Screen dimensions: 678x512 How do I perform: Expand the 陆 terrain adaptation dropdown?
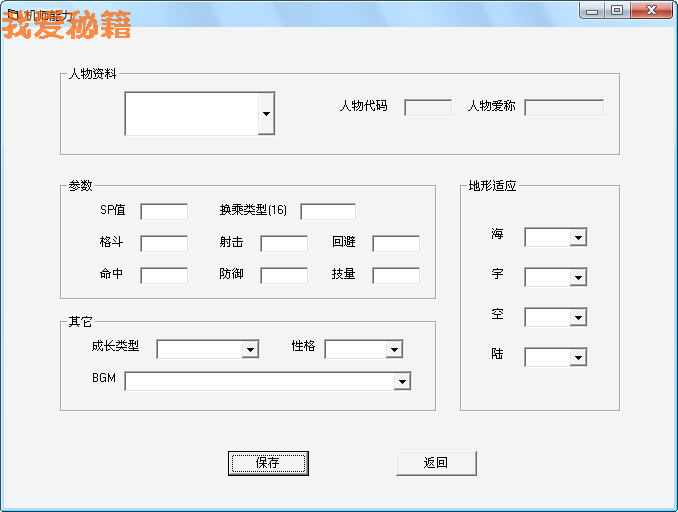(x=577, y=357)
